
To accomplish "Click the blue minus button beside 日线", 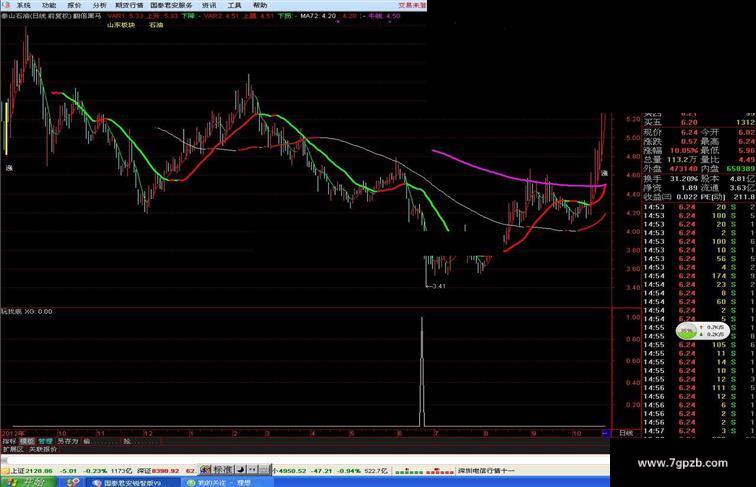I will tap(606, 433).
